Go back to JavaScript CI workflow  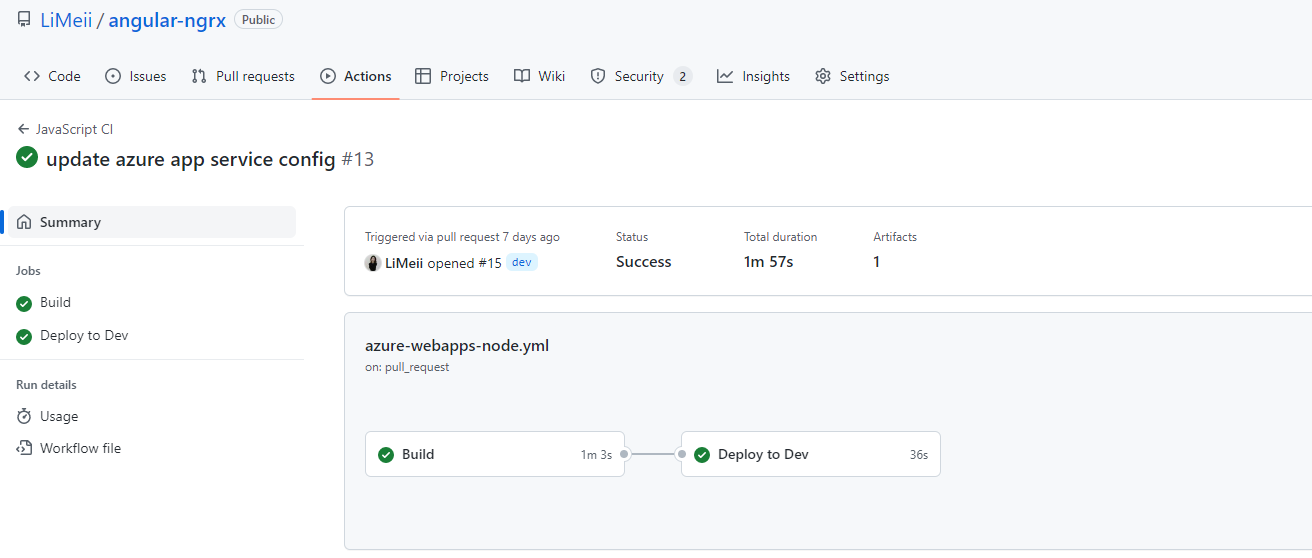point(75,129)
